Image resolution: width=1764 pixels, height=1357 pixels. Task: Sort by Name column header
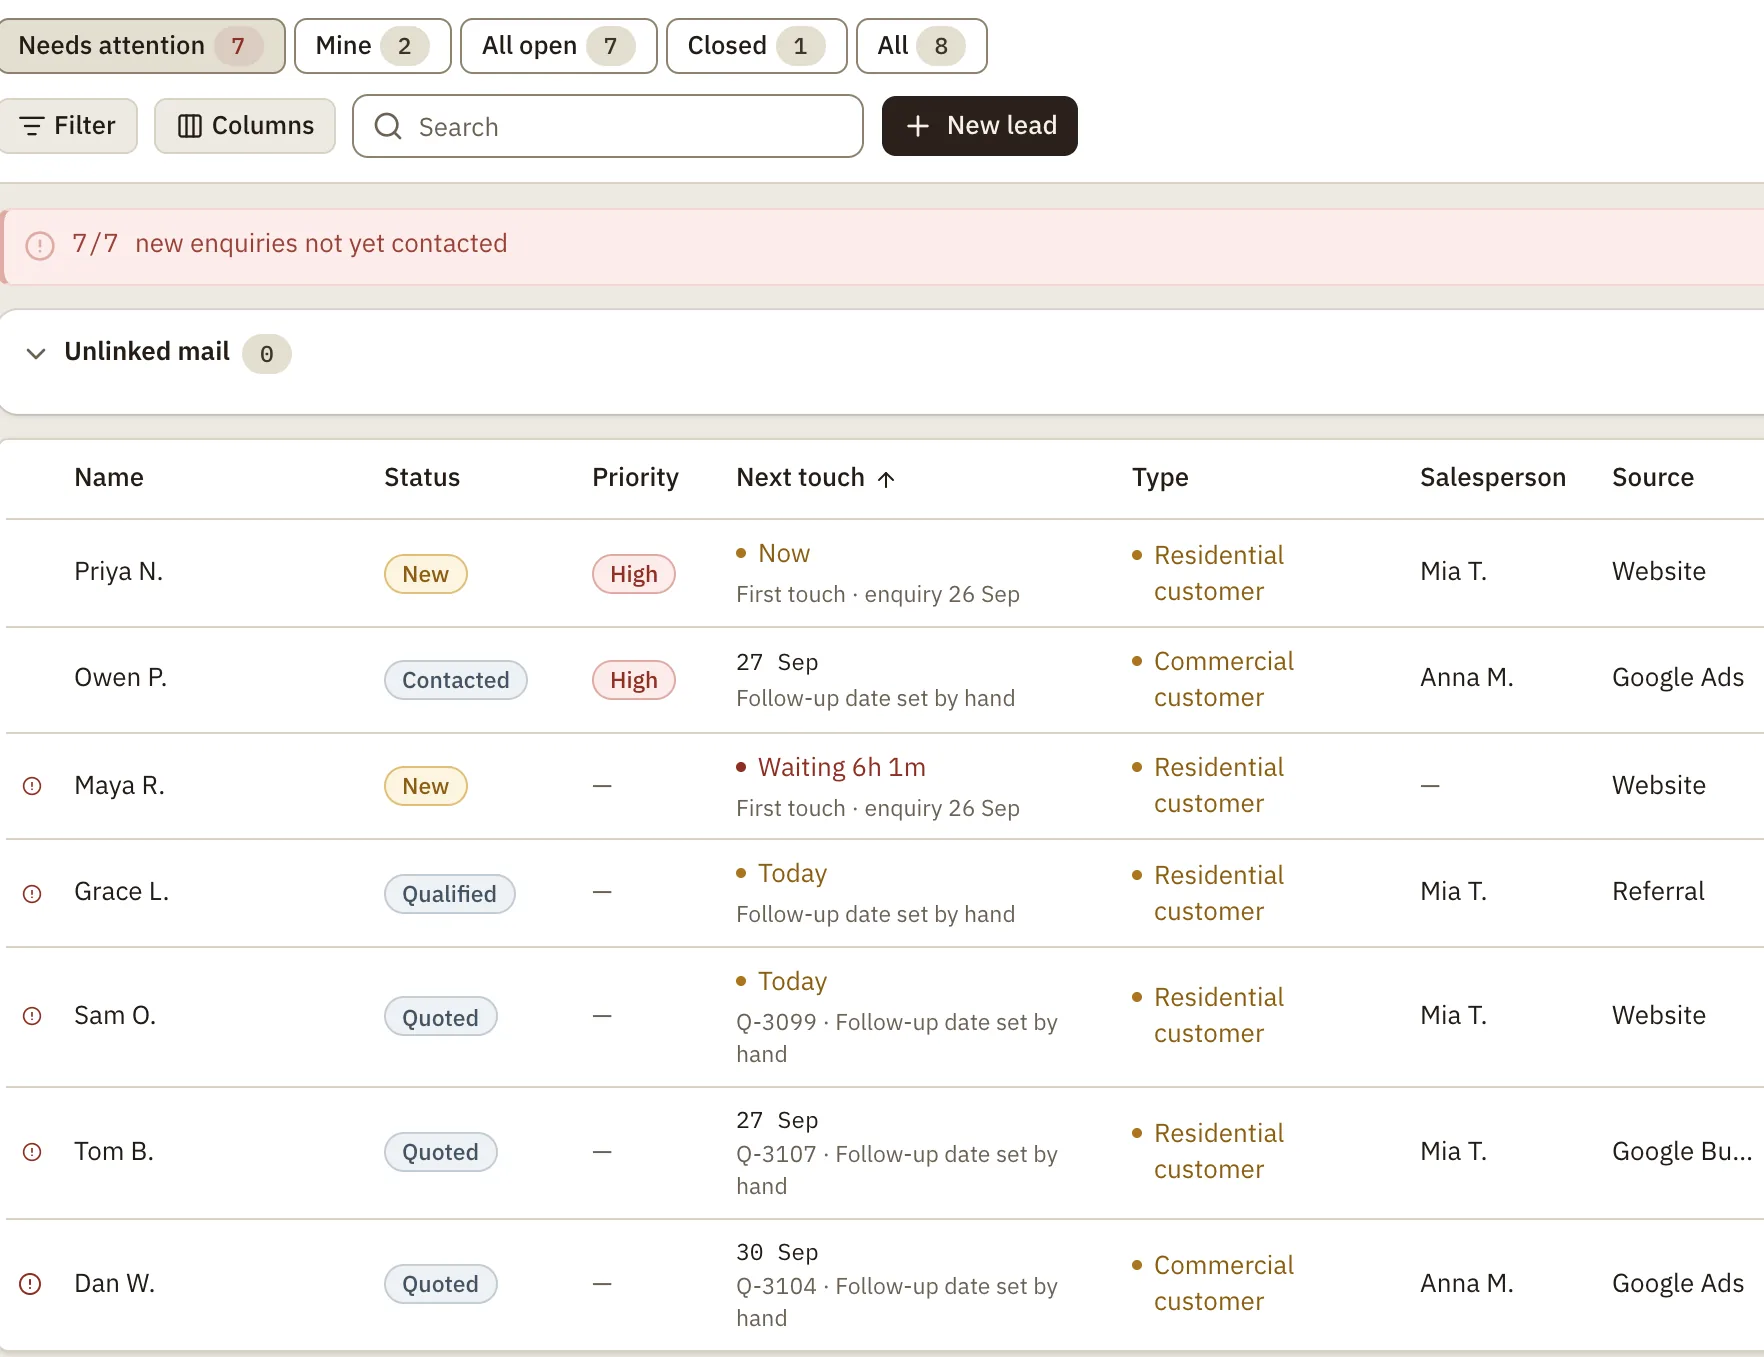coord(109,478)
